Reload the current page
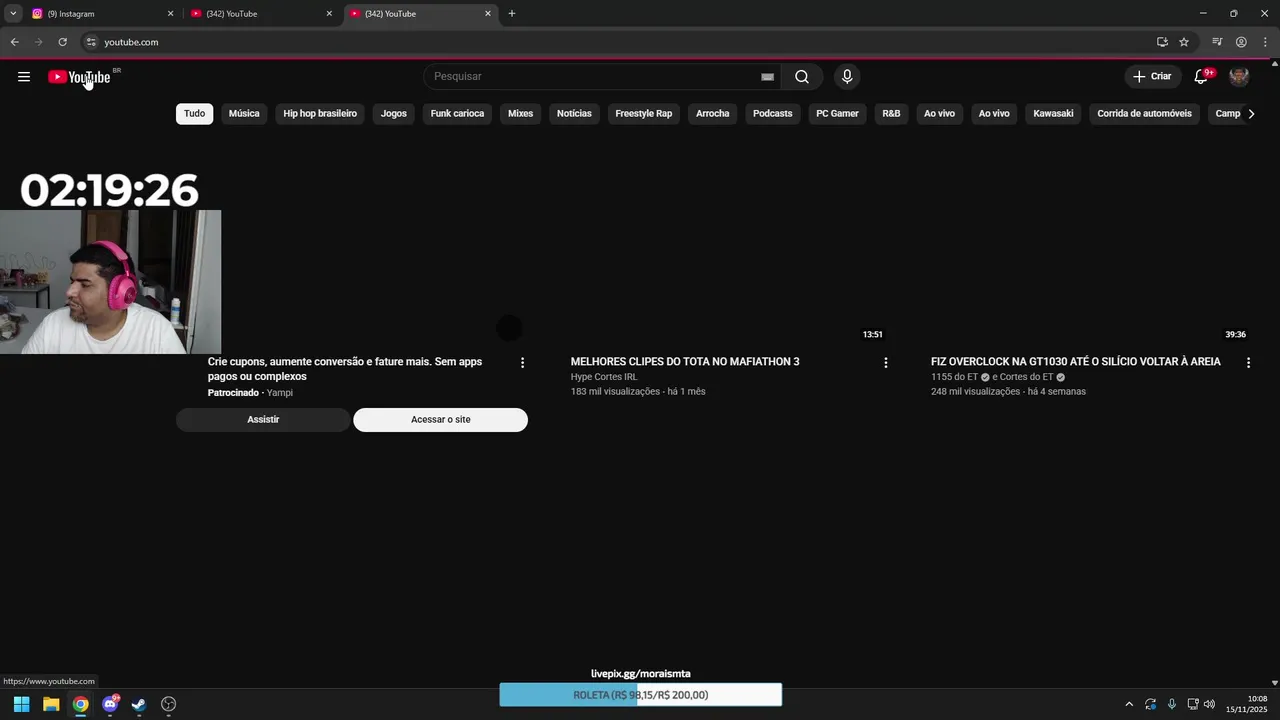 pyautogui.click(x=62, y=42)
